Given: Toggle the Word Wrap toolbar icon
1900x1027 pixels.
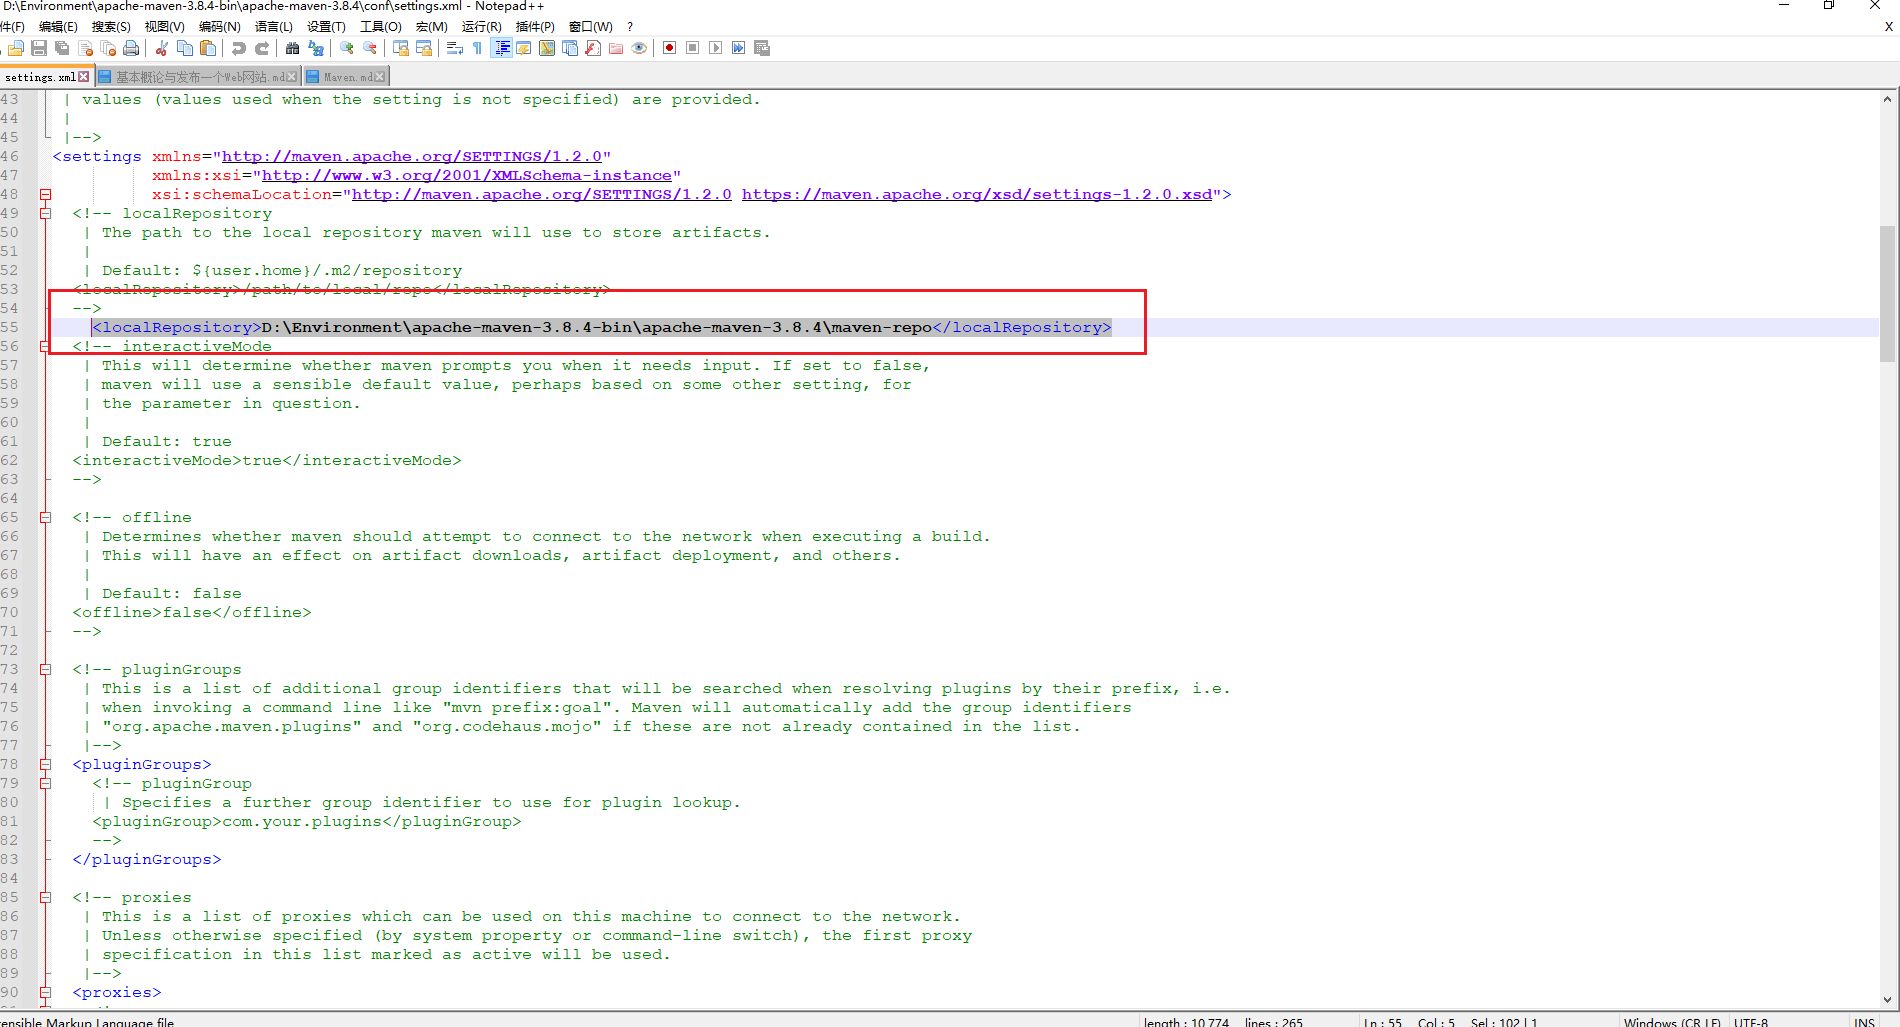Looking at the screenshot, I should (454, 48).
